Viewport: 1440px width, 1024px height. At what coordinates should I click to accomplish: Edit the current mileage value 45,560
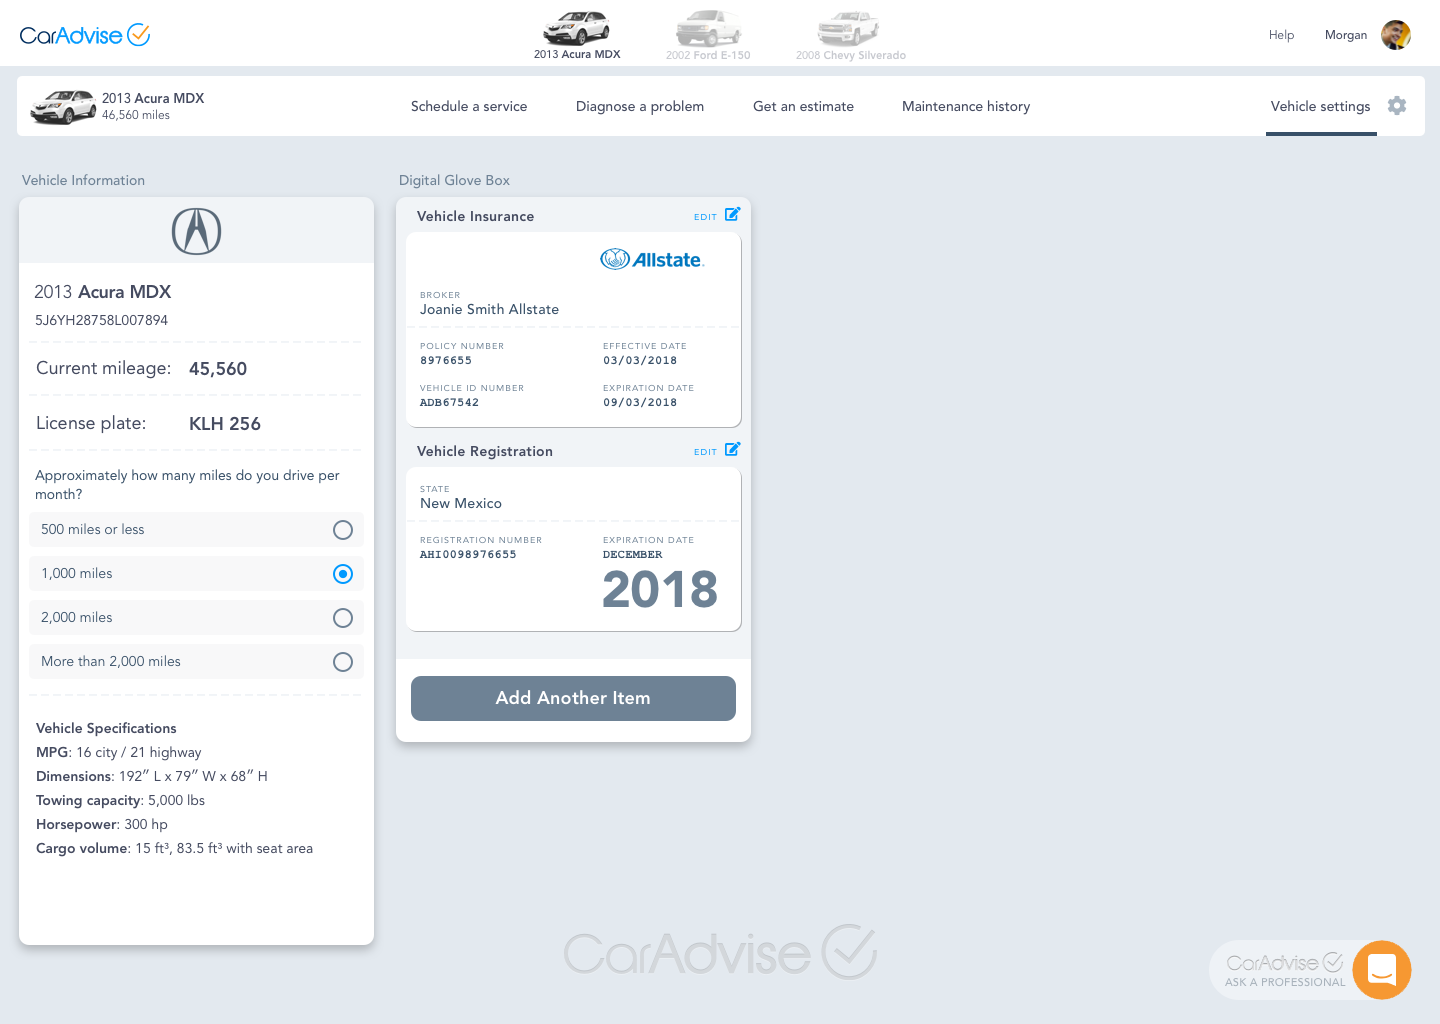[x=218, y=369]
